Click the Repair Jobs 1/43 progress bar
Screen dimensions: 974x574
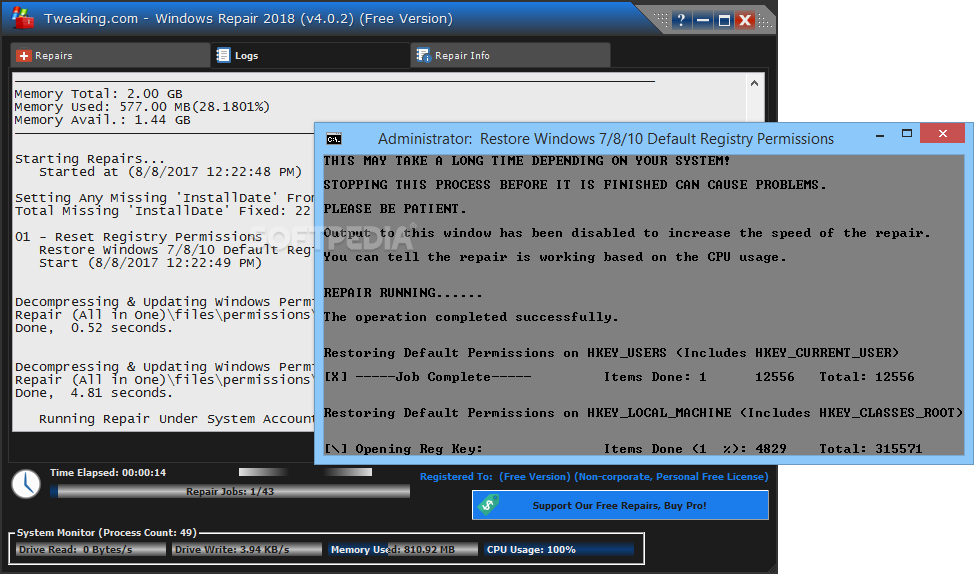tap(230, 491)
